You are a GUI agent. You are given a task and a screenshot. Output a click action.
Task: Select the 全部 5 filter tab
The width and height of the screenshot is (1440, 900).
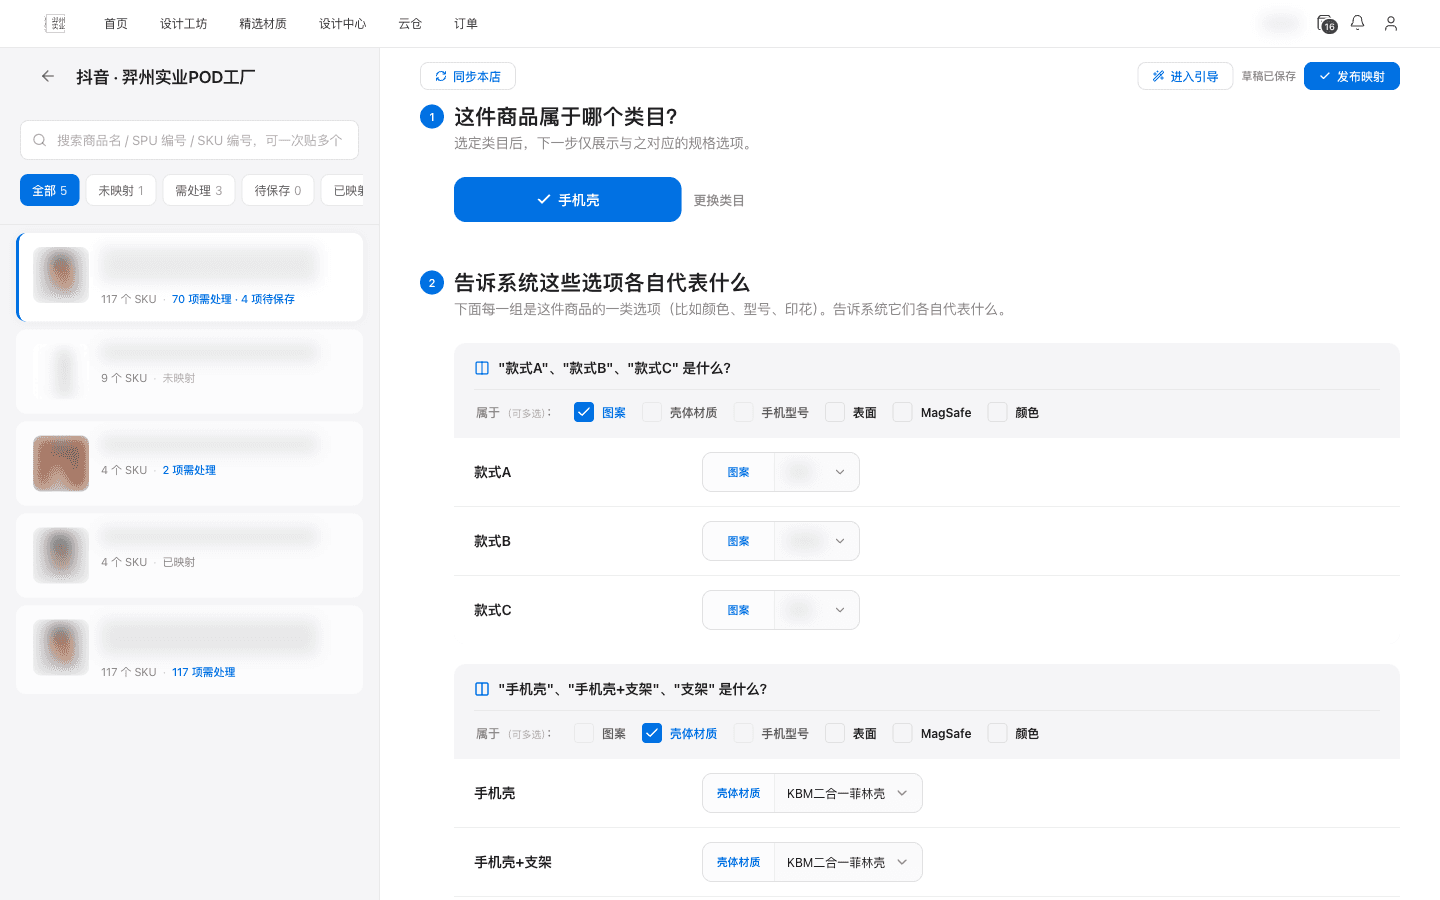(50, 190)
